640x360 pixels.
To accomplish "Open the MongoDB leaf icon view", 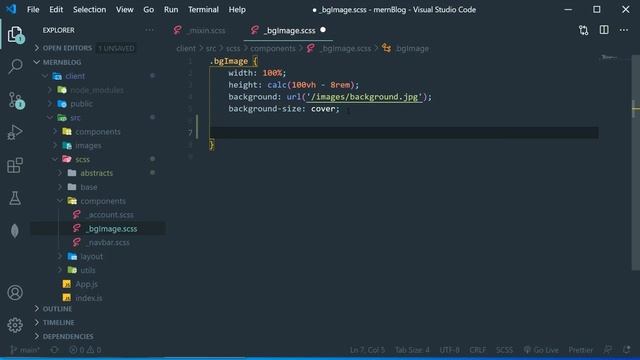I will tap(15, 231).
